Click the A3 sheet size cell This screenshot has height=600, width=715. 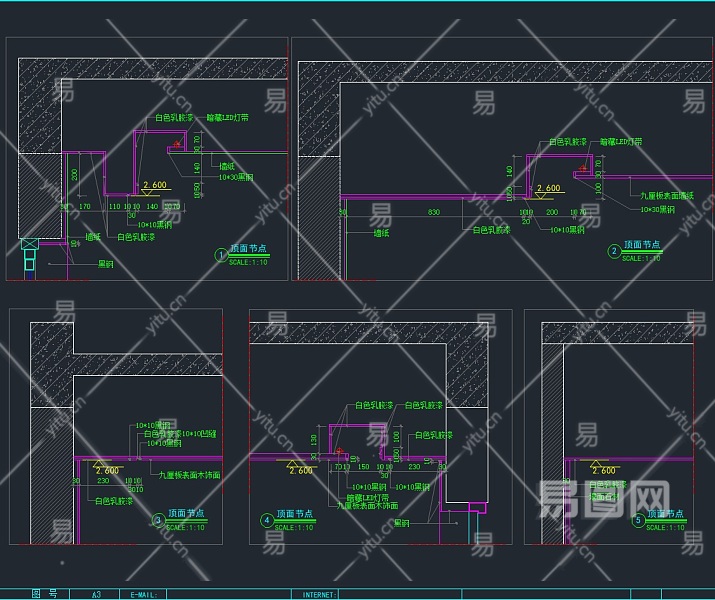(96, 595)
